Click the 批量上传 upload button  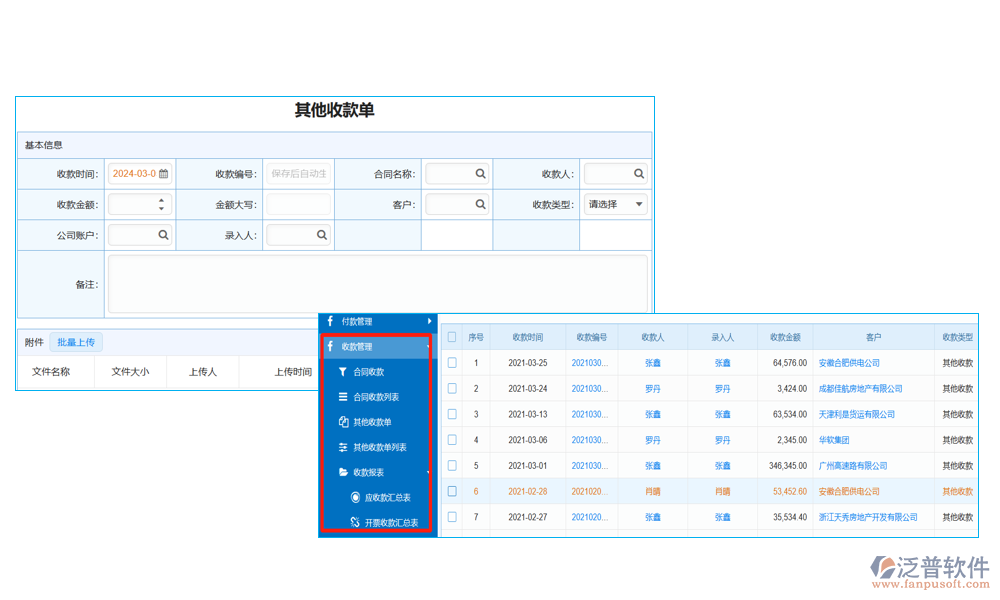tap(76, 342)
